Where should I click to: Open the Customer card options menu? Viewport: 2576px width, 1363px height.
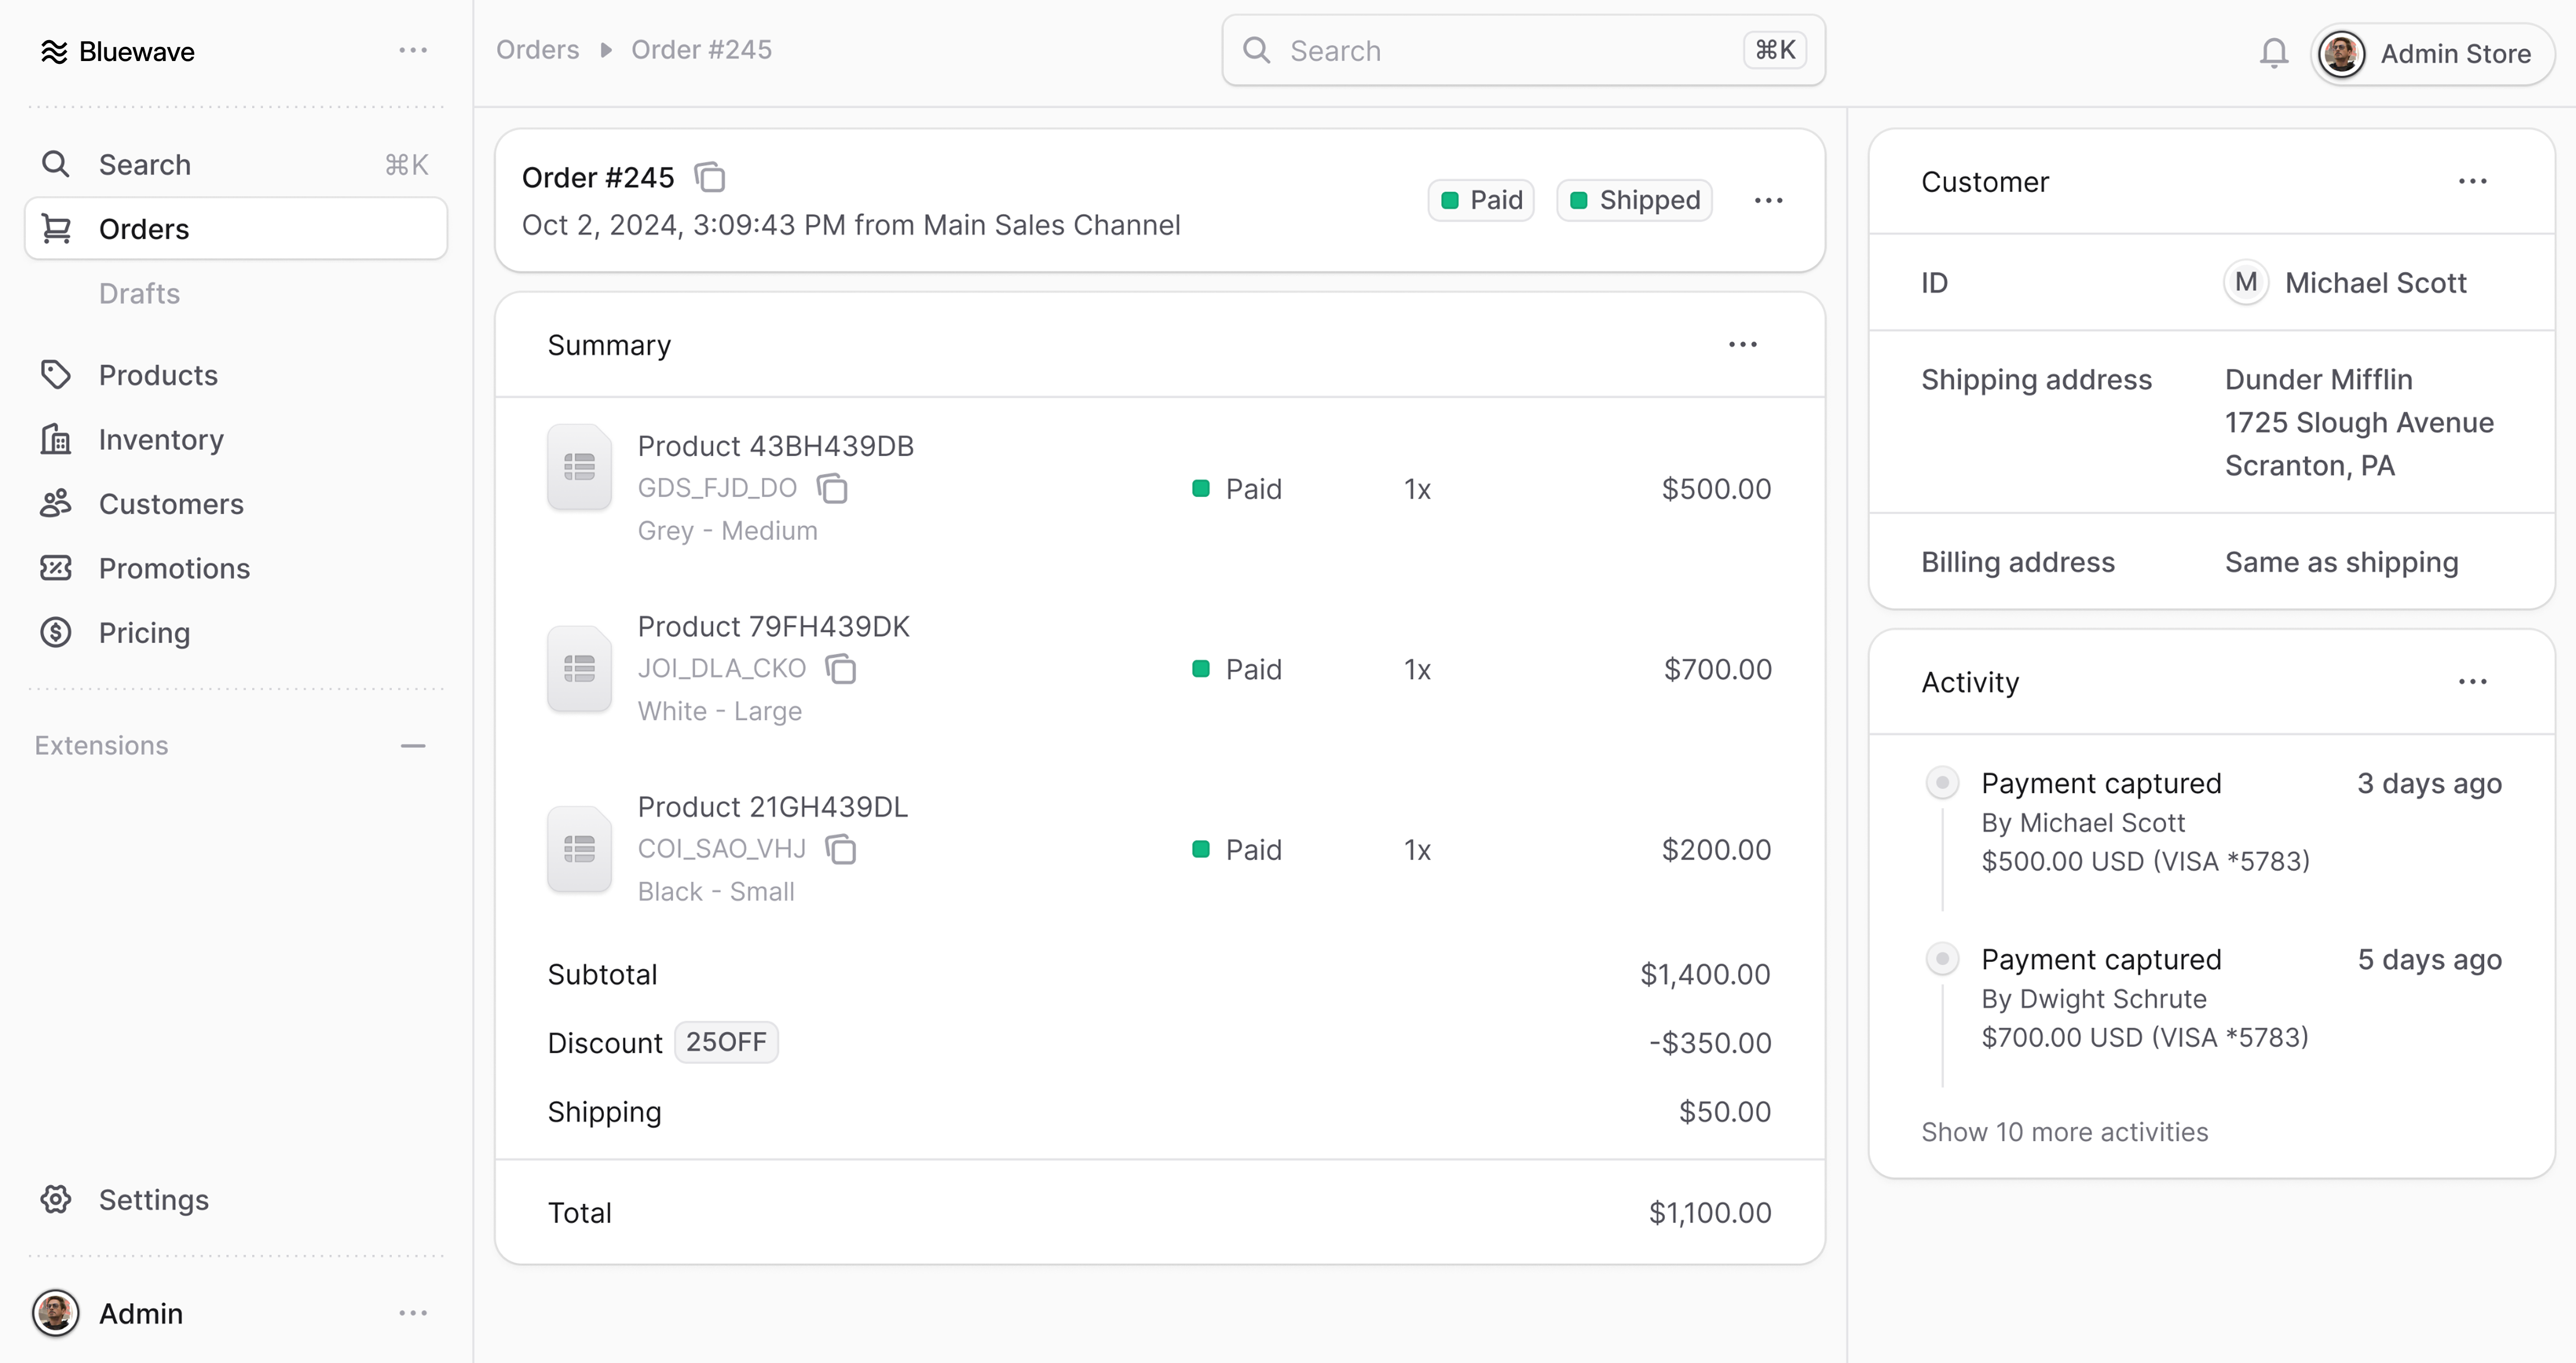click(x=2472, y=182)
